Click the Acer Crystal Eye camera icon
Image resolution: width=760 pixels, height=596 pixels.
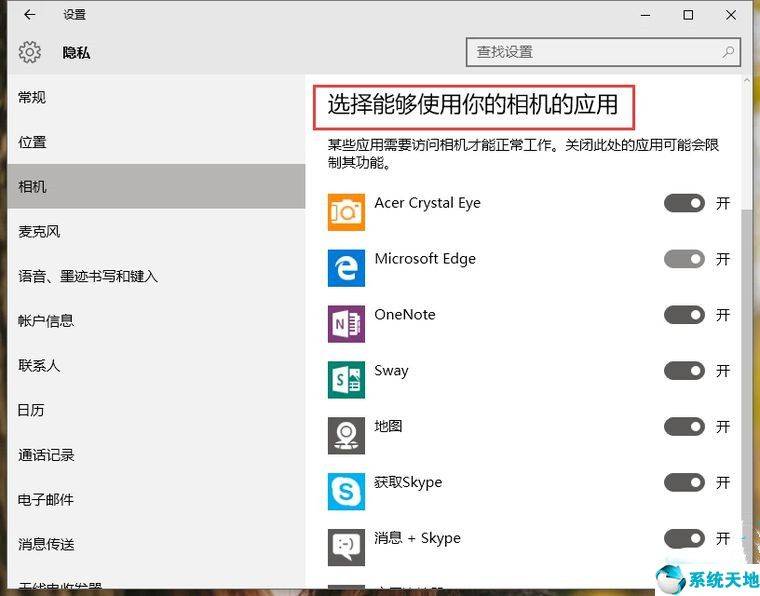[346, 212]
